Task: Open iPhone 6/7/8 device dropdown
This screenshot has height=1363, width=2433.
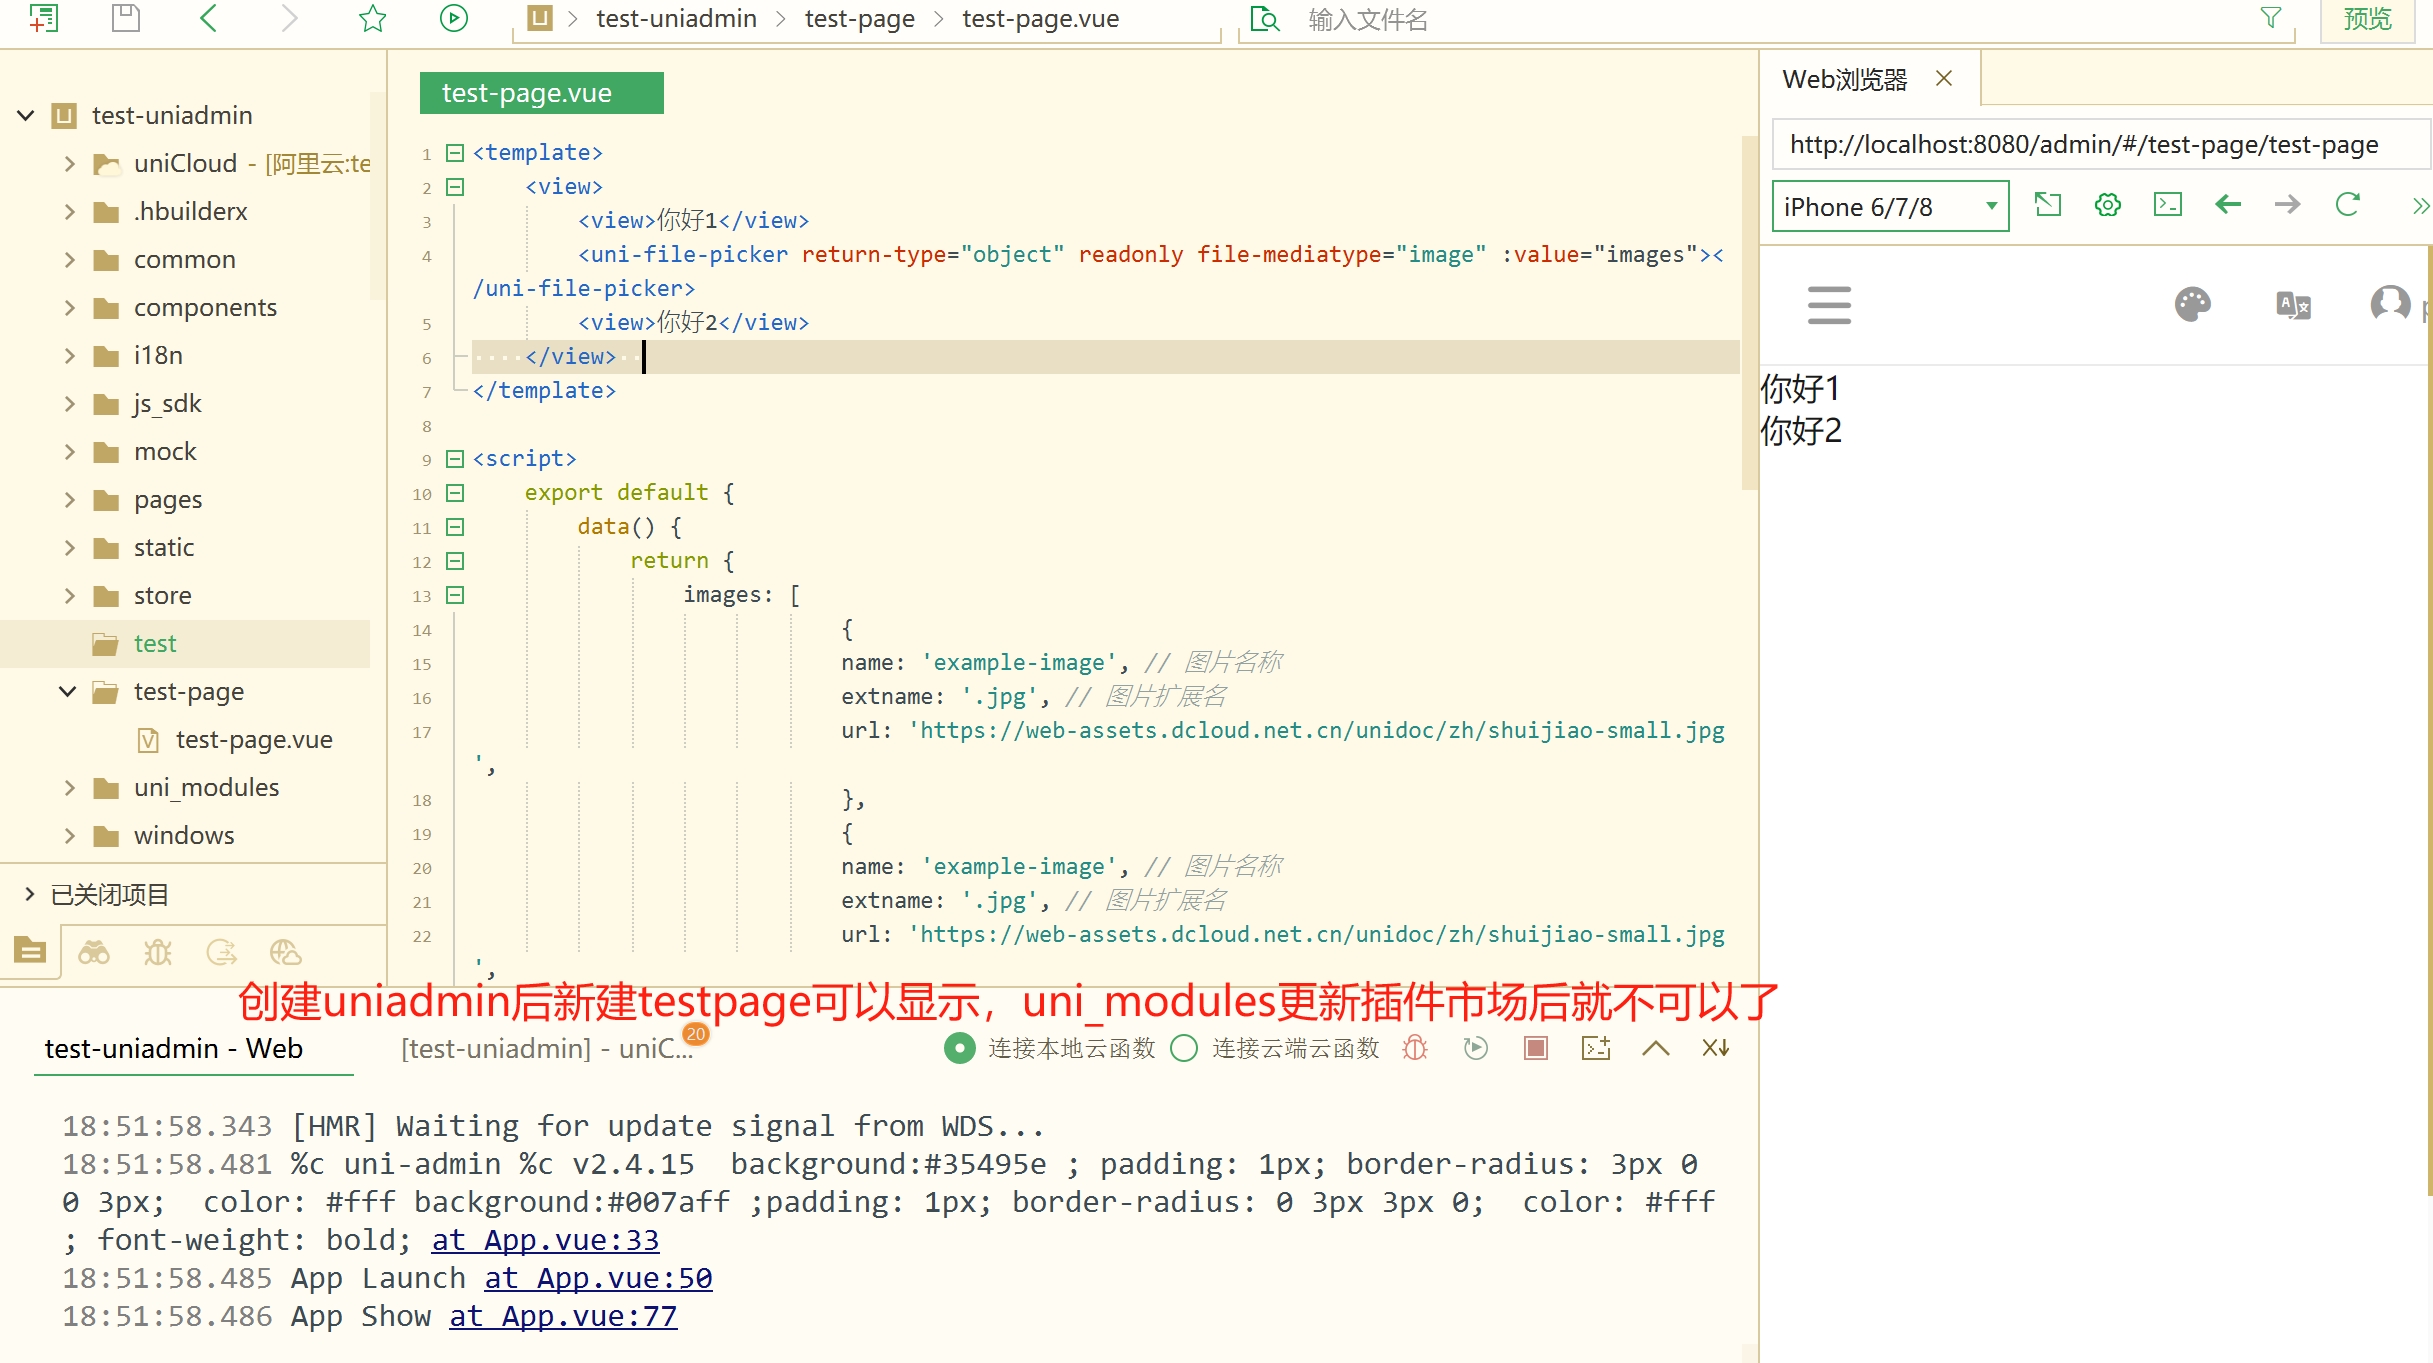Action: click(1889, 207)
